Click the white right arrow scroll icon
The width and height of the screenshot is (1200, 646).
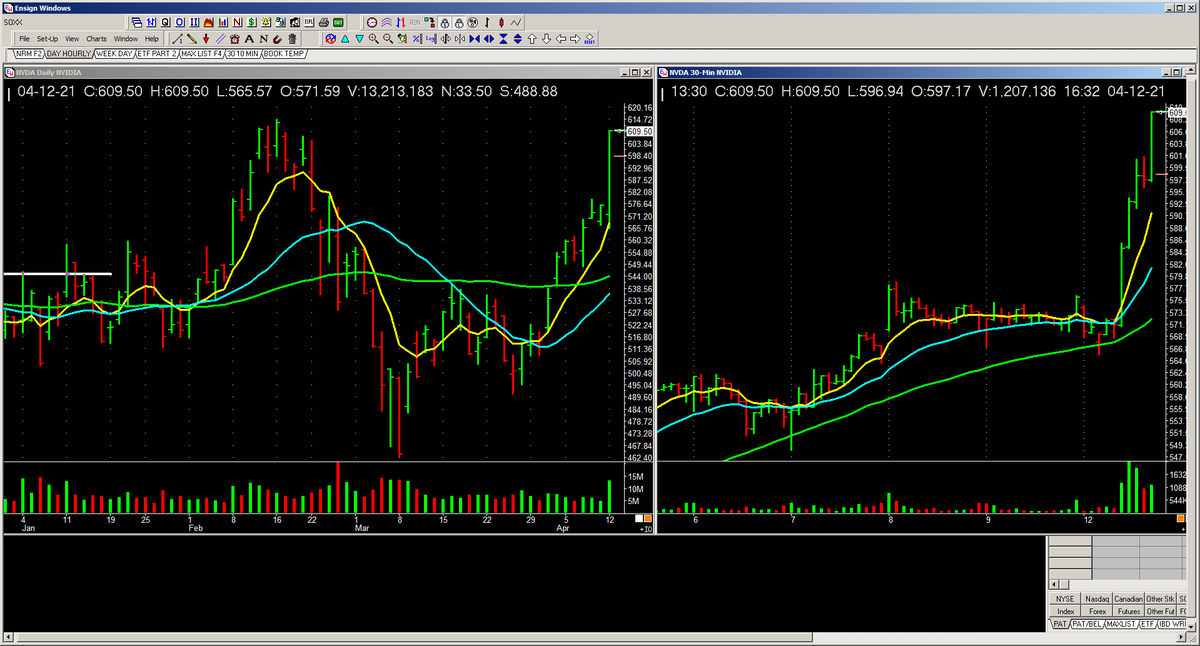575,39
